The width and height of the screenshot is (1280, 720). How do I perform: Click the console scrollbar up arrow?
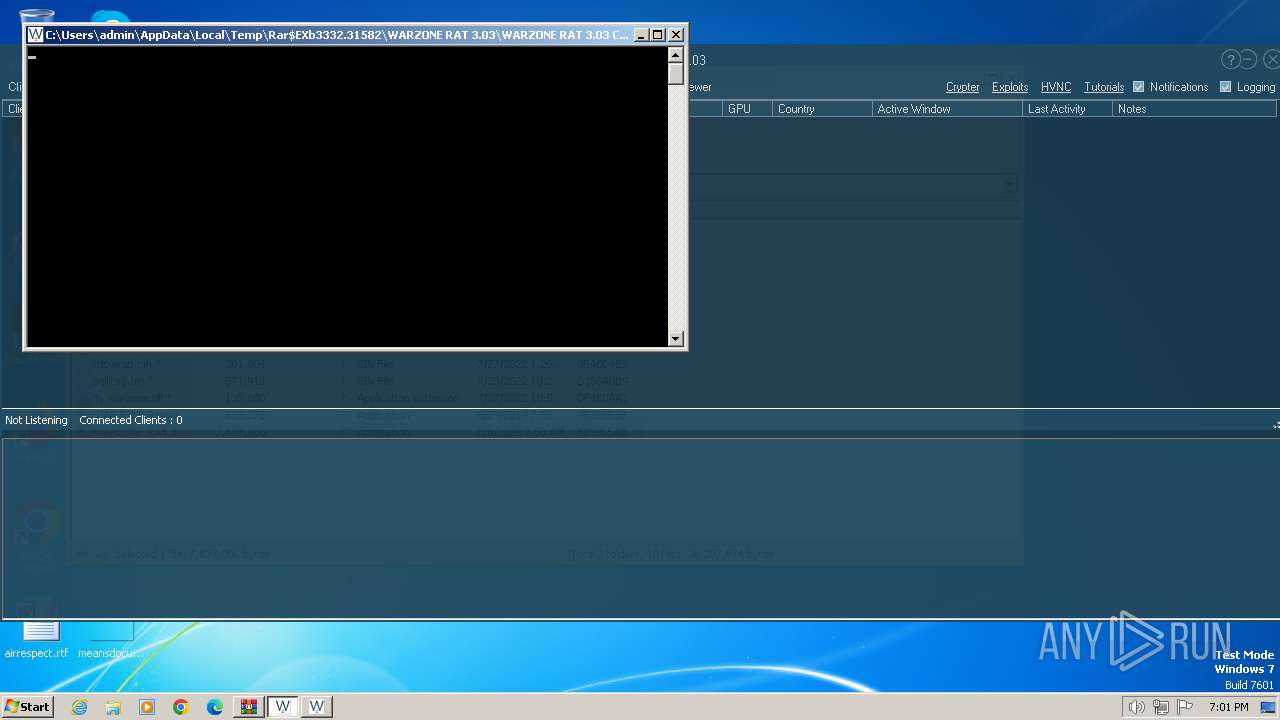676,55
